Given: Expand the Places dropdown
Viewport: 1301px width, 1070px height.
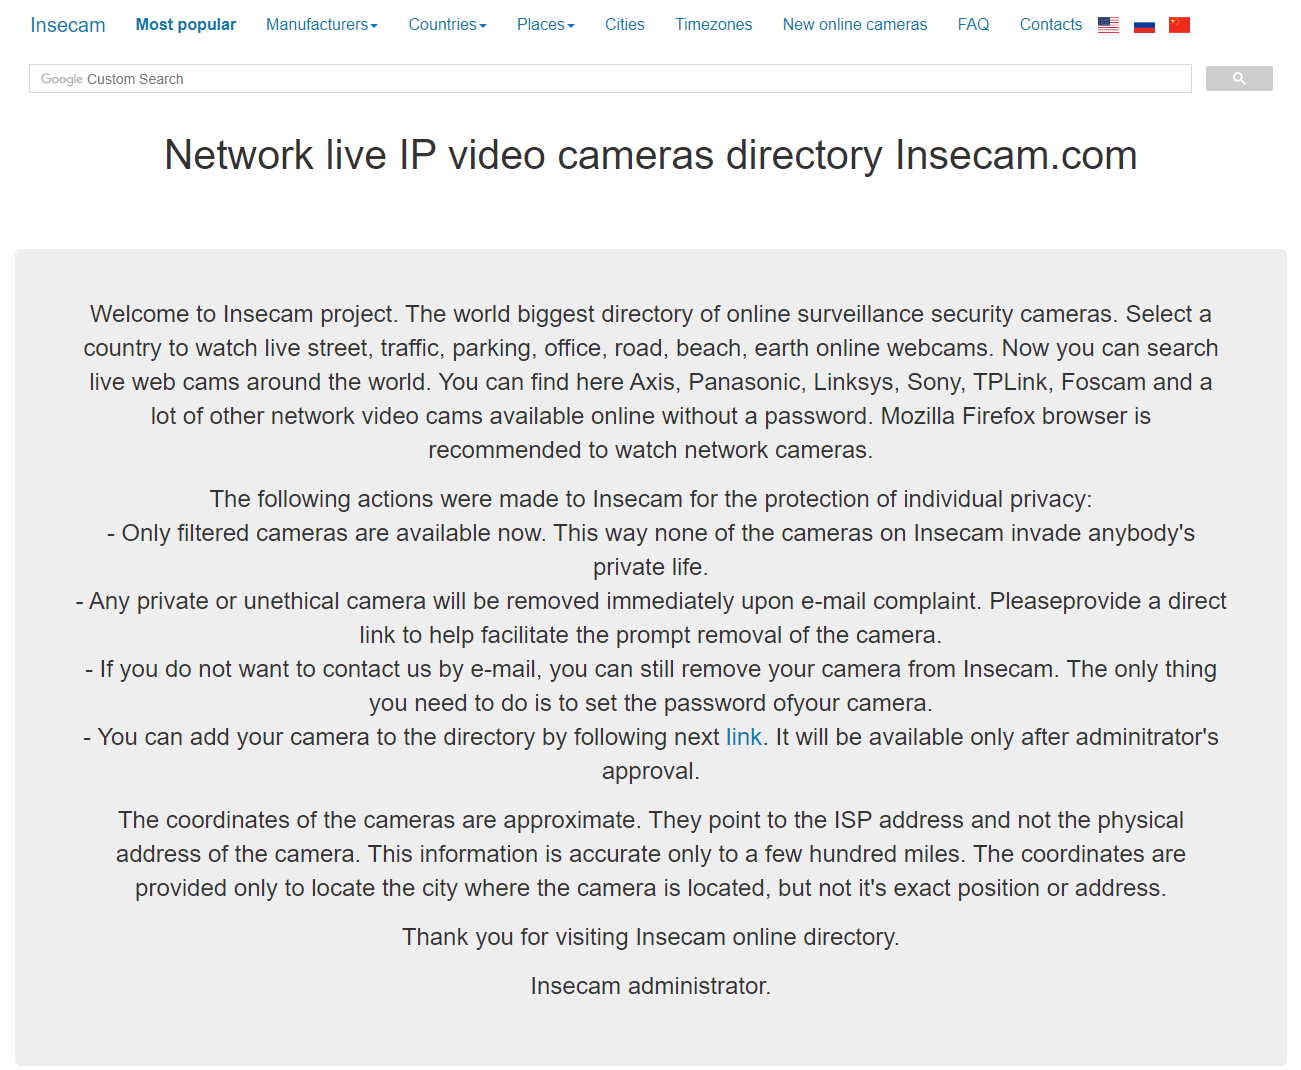Looking at the screenshot, I should tap(545, 25).
